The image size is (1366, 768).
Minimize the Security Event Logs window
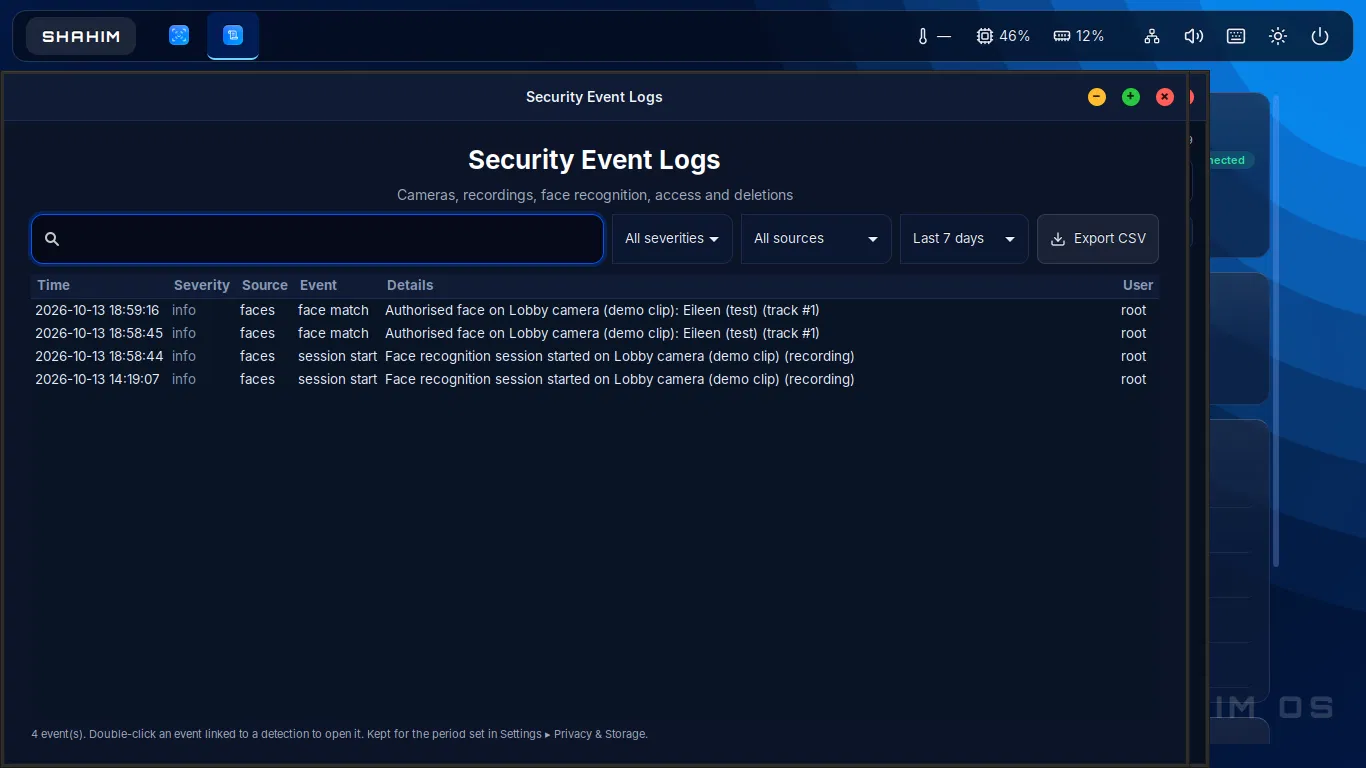click(1097, 97)
